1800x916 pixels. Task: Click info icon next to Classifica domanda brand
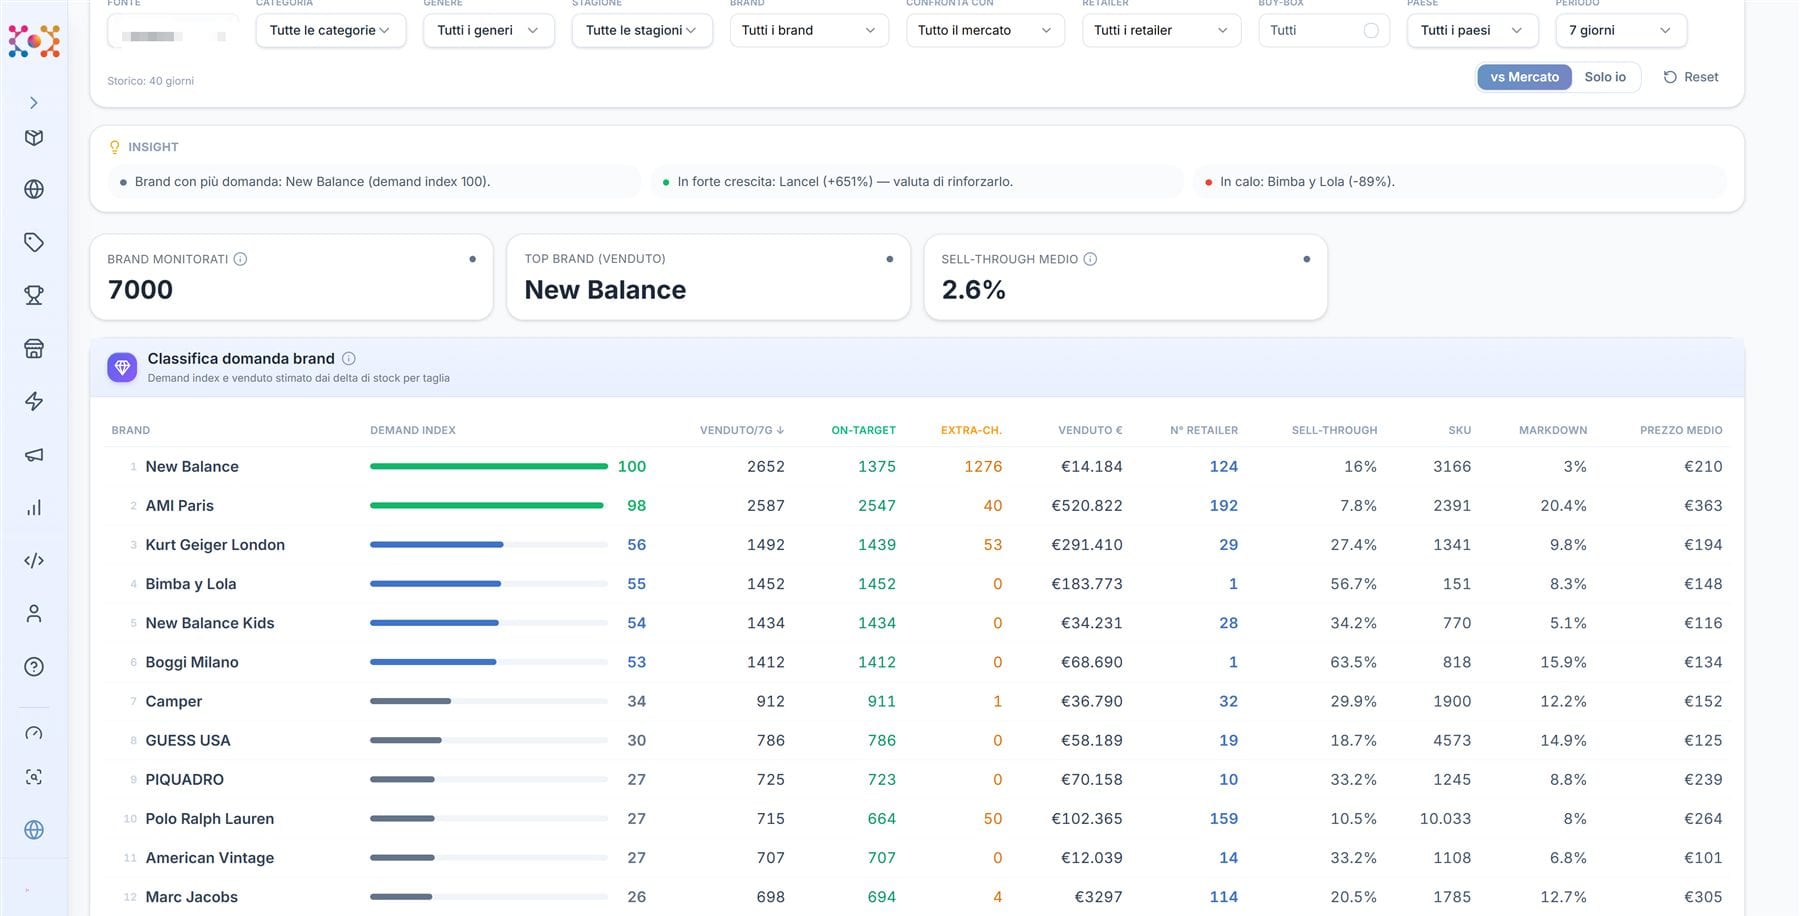coord(349,358)
